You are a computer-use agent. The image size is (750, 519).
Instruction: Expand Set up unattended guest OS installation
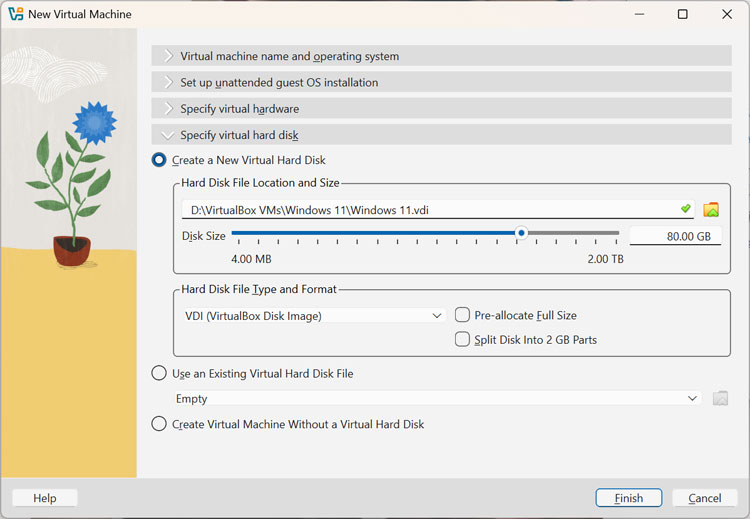pos(441,82)
